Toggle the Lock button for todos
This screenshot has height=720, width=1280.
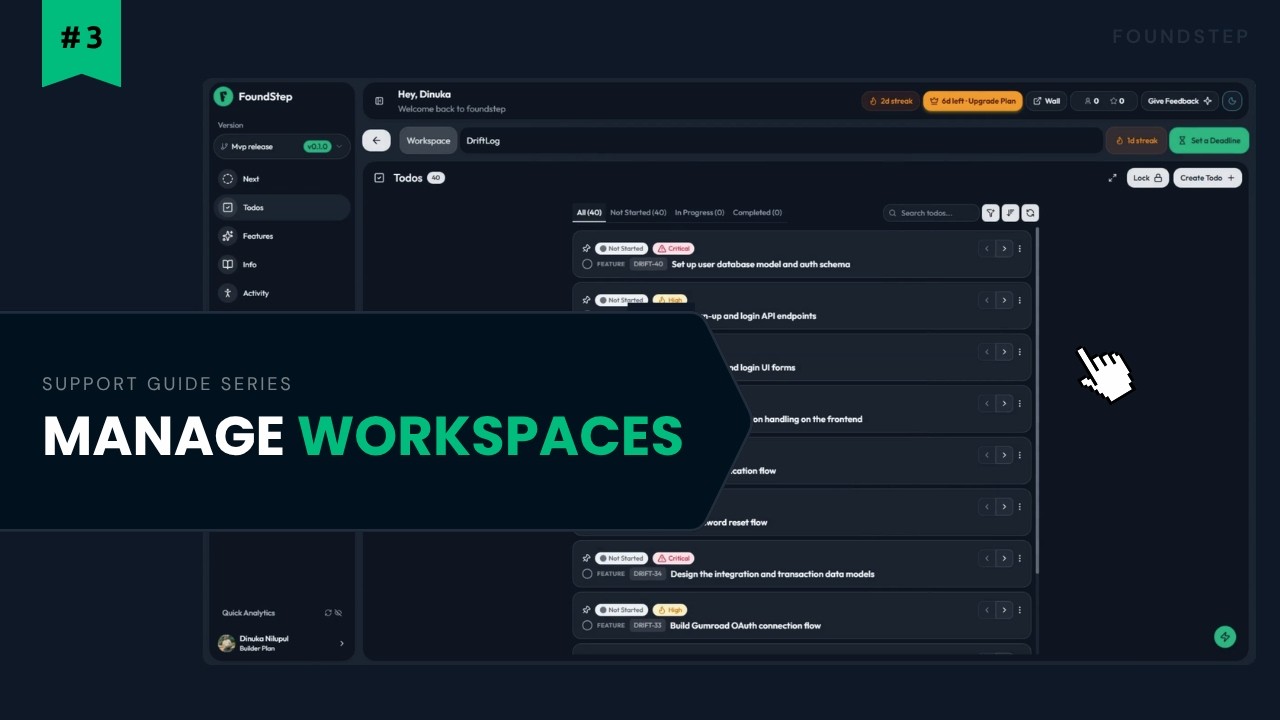[x=1148, y=178]
